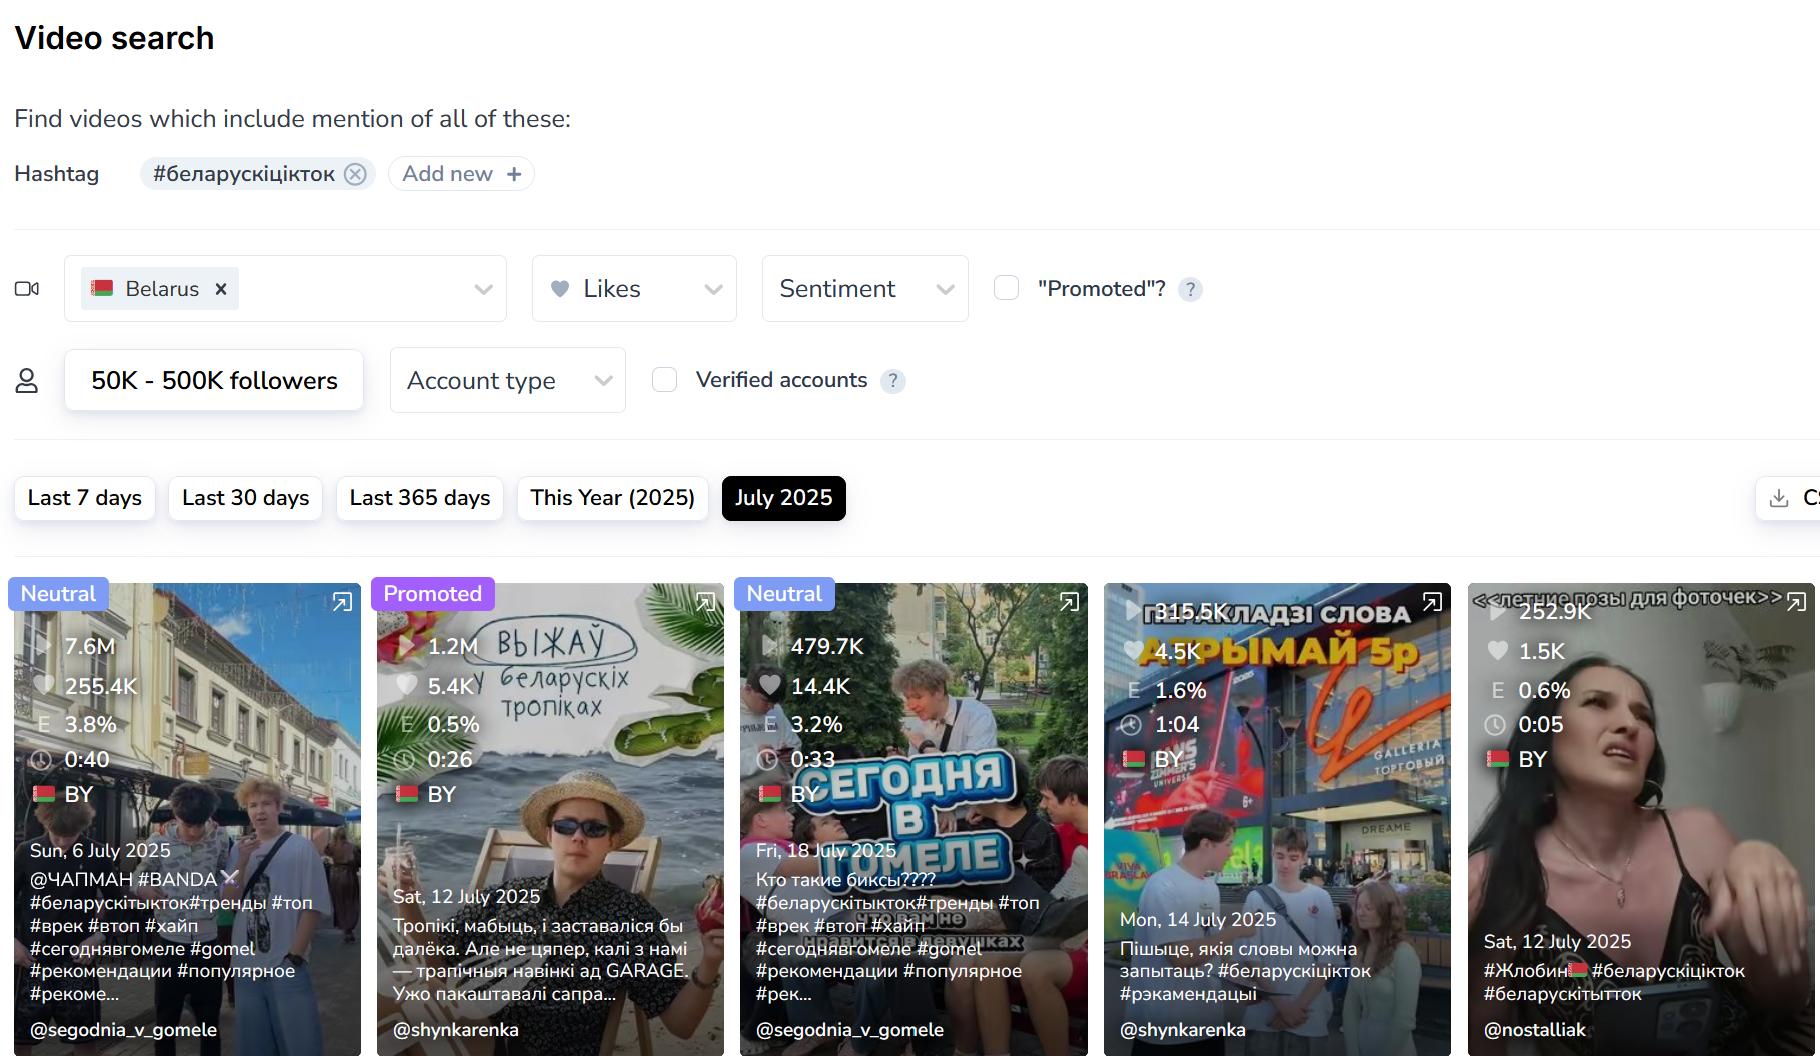Remove the #беларускіцікток hashtag chip
Viewport: 1820px width, 1056px height.
(355, 174)
